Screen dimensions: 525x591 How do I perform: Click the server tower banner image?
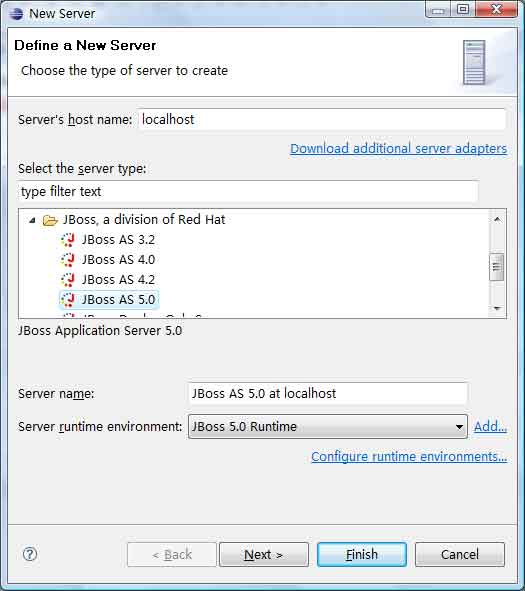coord(474,62)
